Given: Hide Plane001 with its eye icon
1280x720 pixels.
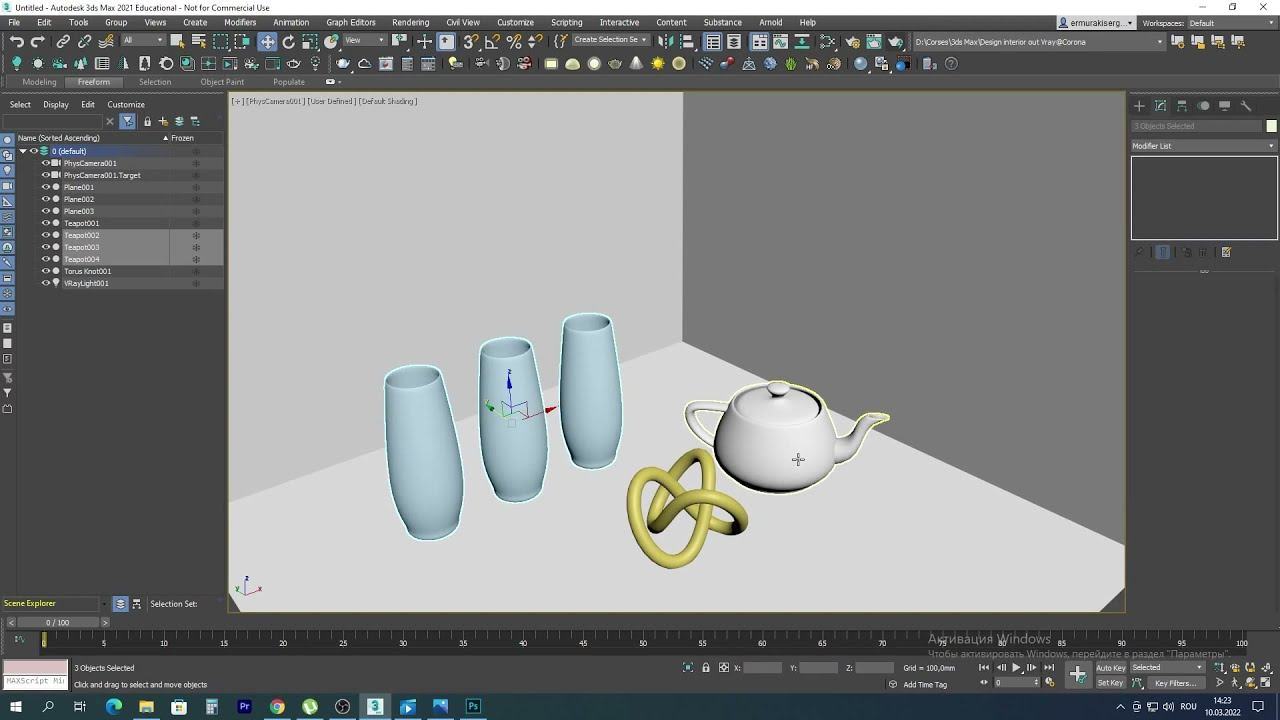Looking at the screenshot, I should (x=45, y=187).
